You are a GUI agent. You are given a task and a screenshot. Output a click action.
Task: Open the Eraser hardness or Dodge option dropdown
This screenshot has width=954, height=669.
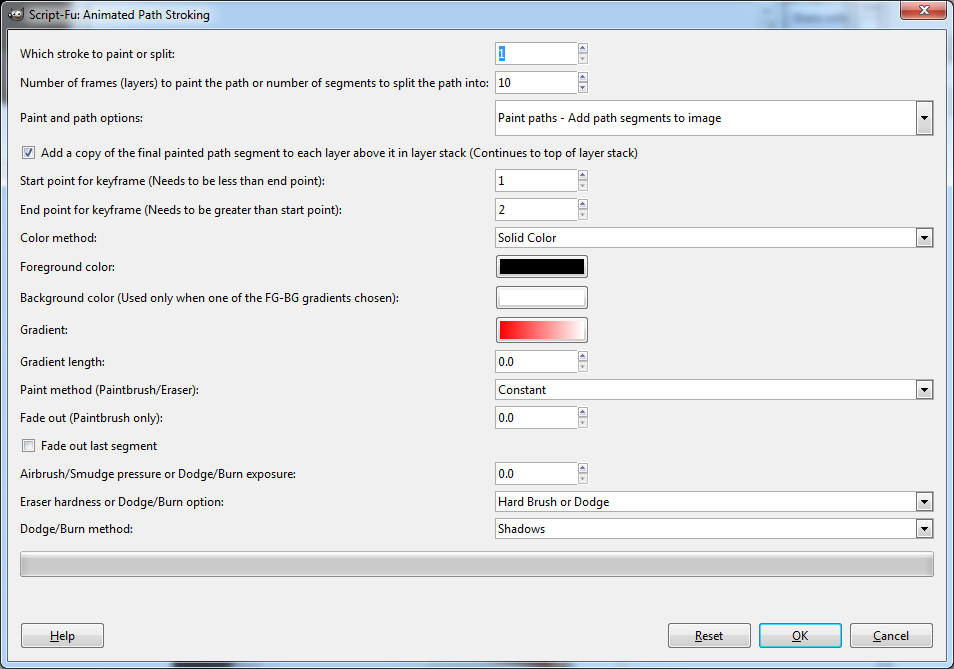pos(923,501)
